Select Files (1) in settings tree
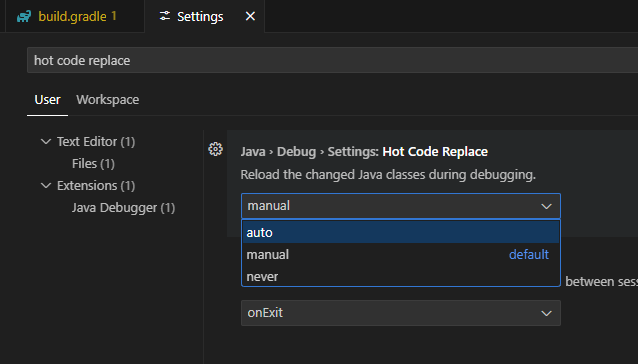Image resolution: width=638 pixels, height=364 pixels. (93, 163)
